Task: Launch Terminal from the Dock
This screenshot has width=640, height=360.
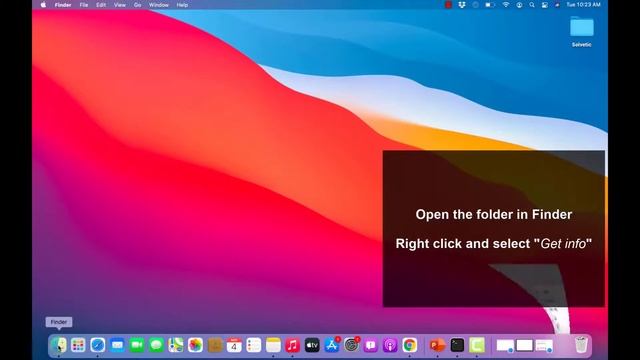Action: 457,345
